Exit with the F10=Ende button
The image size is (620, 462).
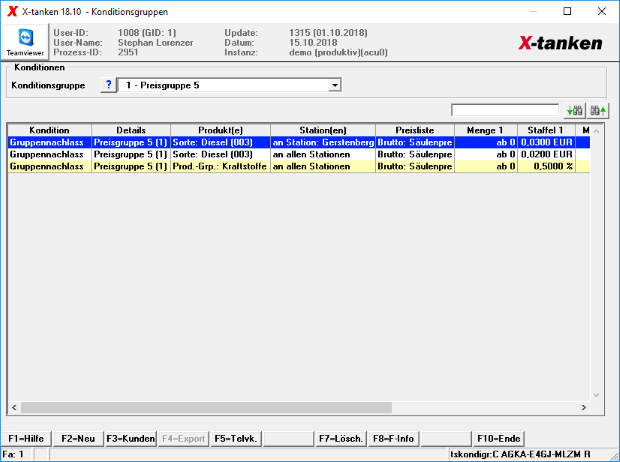[x=499, y=439]
